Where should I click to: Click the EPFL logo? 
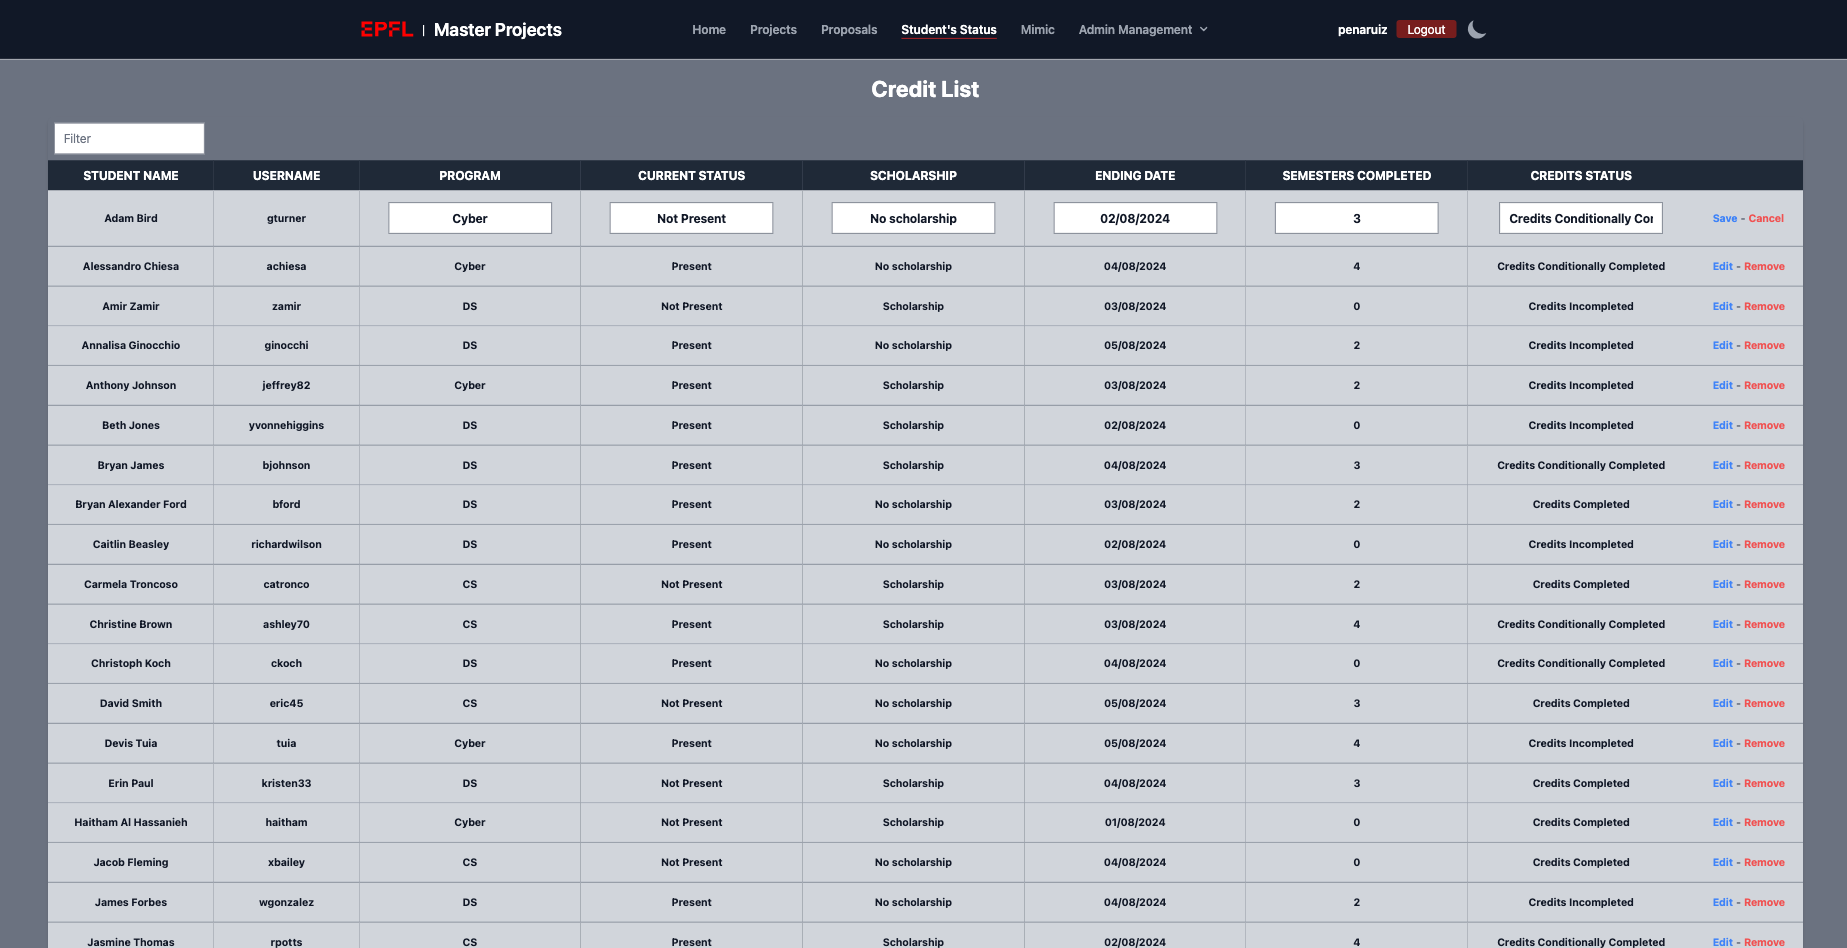point(387,29)
